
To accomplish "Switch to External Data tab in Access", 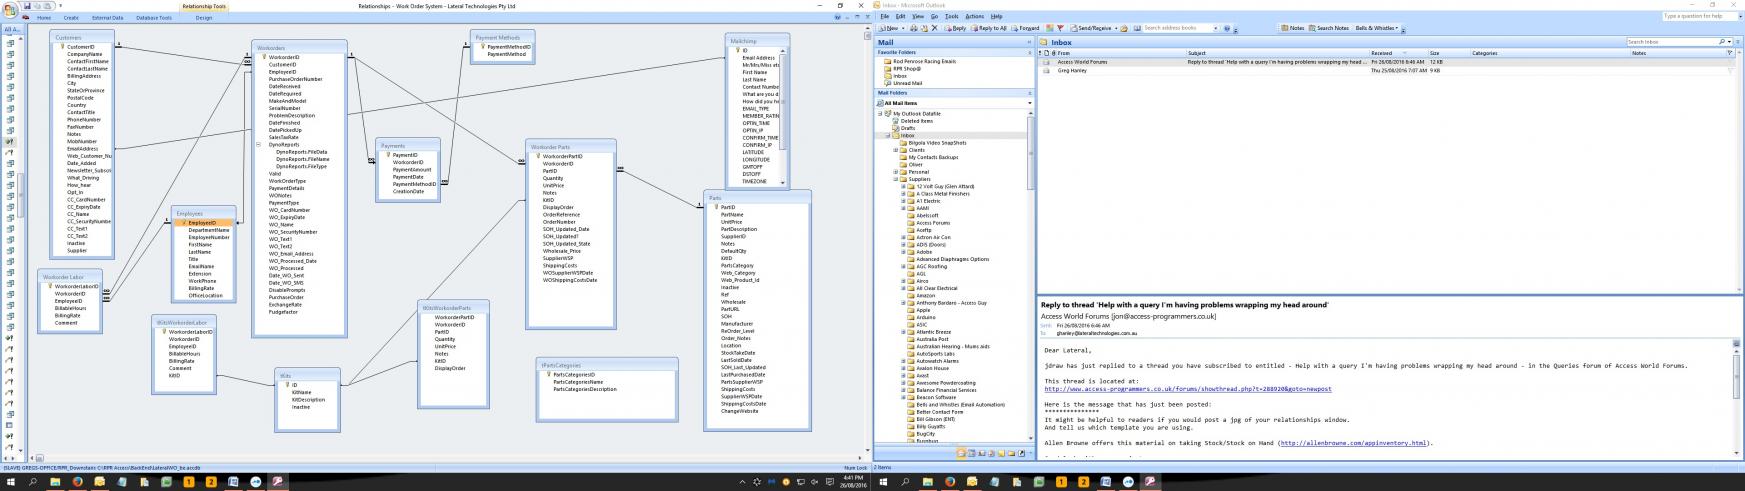I will point(108,17).
